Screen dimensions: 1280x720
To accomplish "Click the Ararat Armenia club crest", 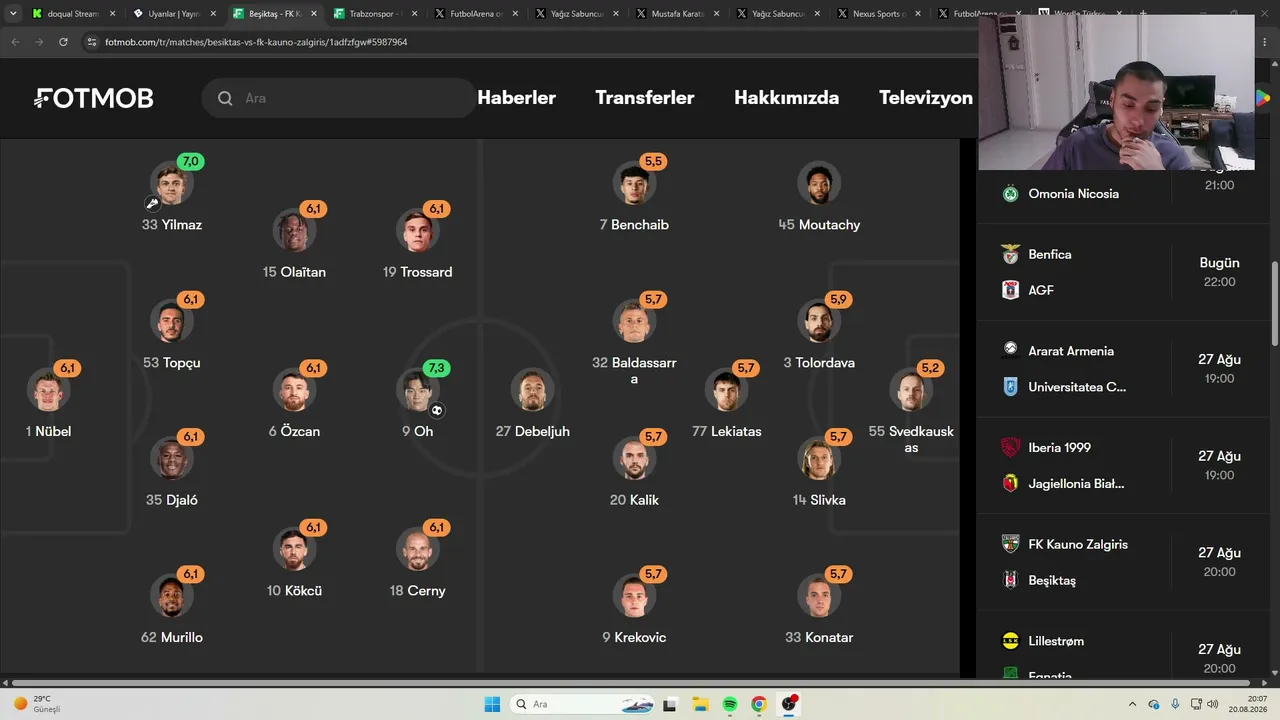I will [1010, 351].
